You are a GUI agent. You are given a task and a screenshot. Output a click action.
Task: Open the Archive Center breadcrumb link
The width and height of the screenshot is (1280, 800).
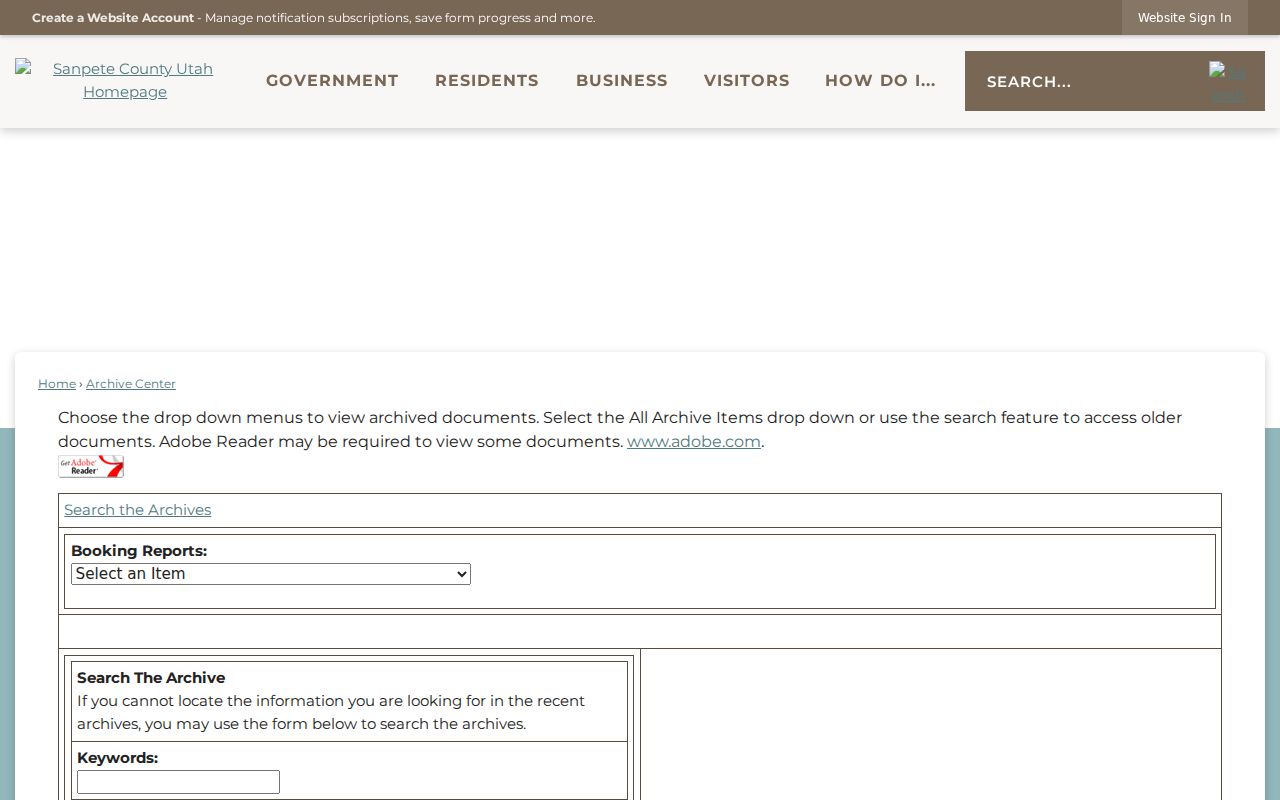click(x=131, y=384)
